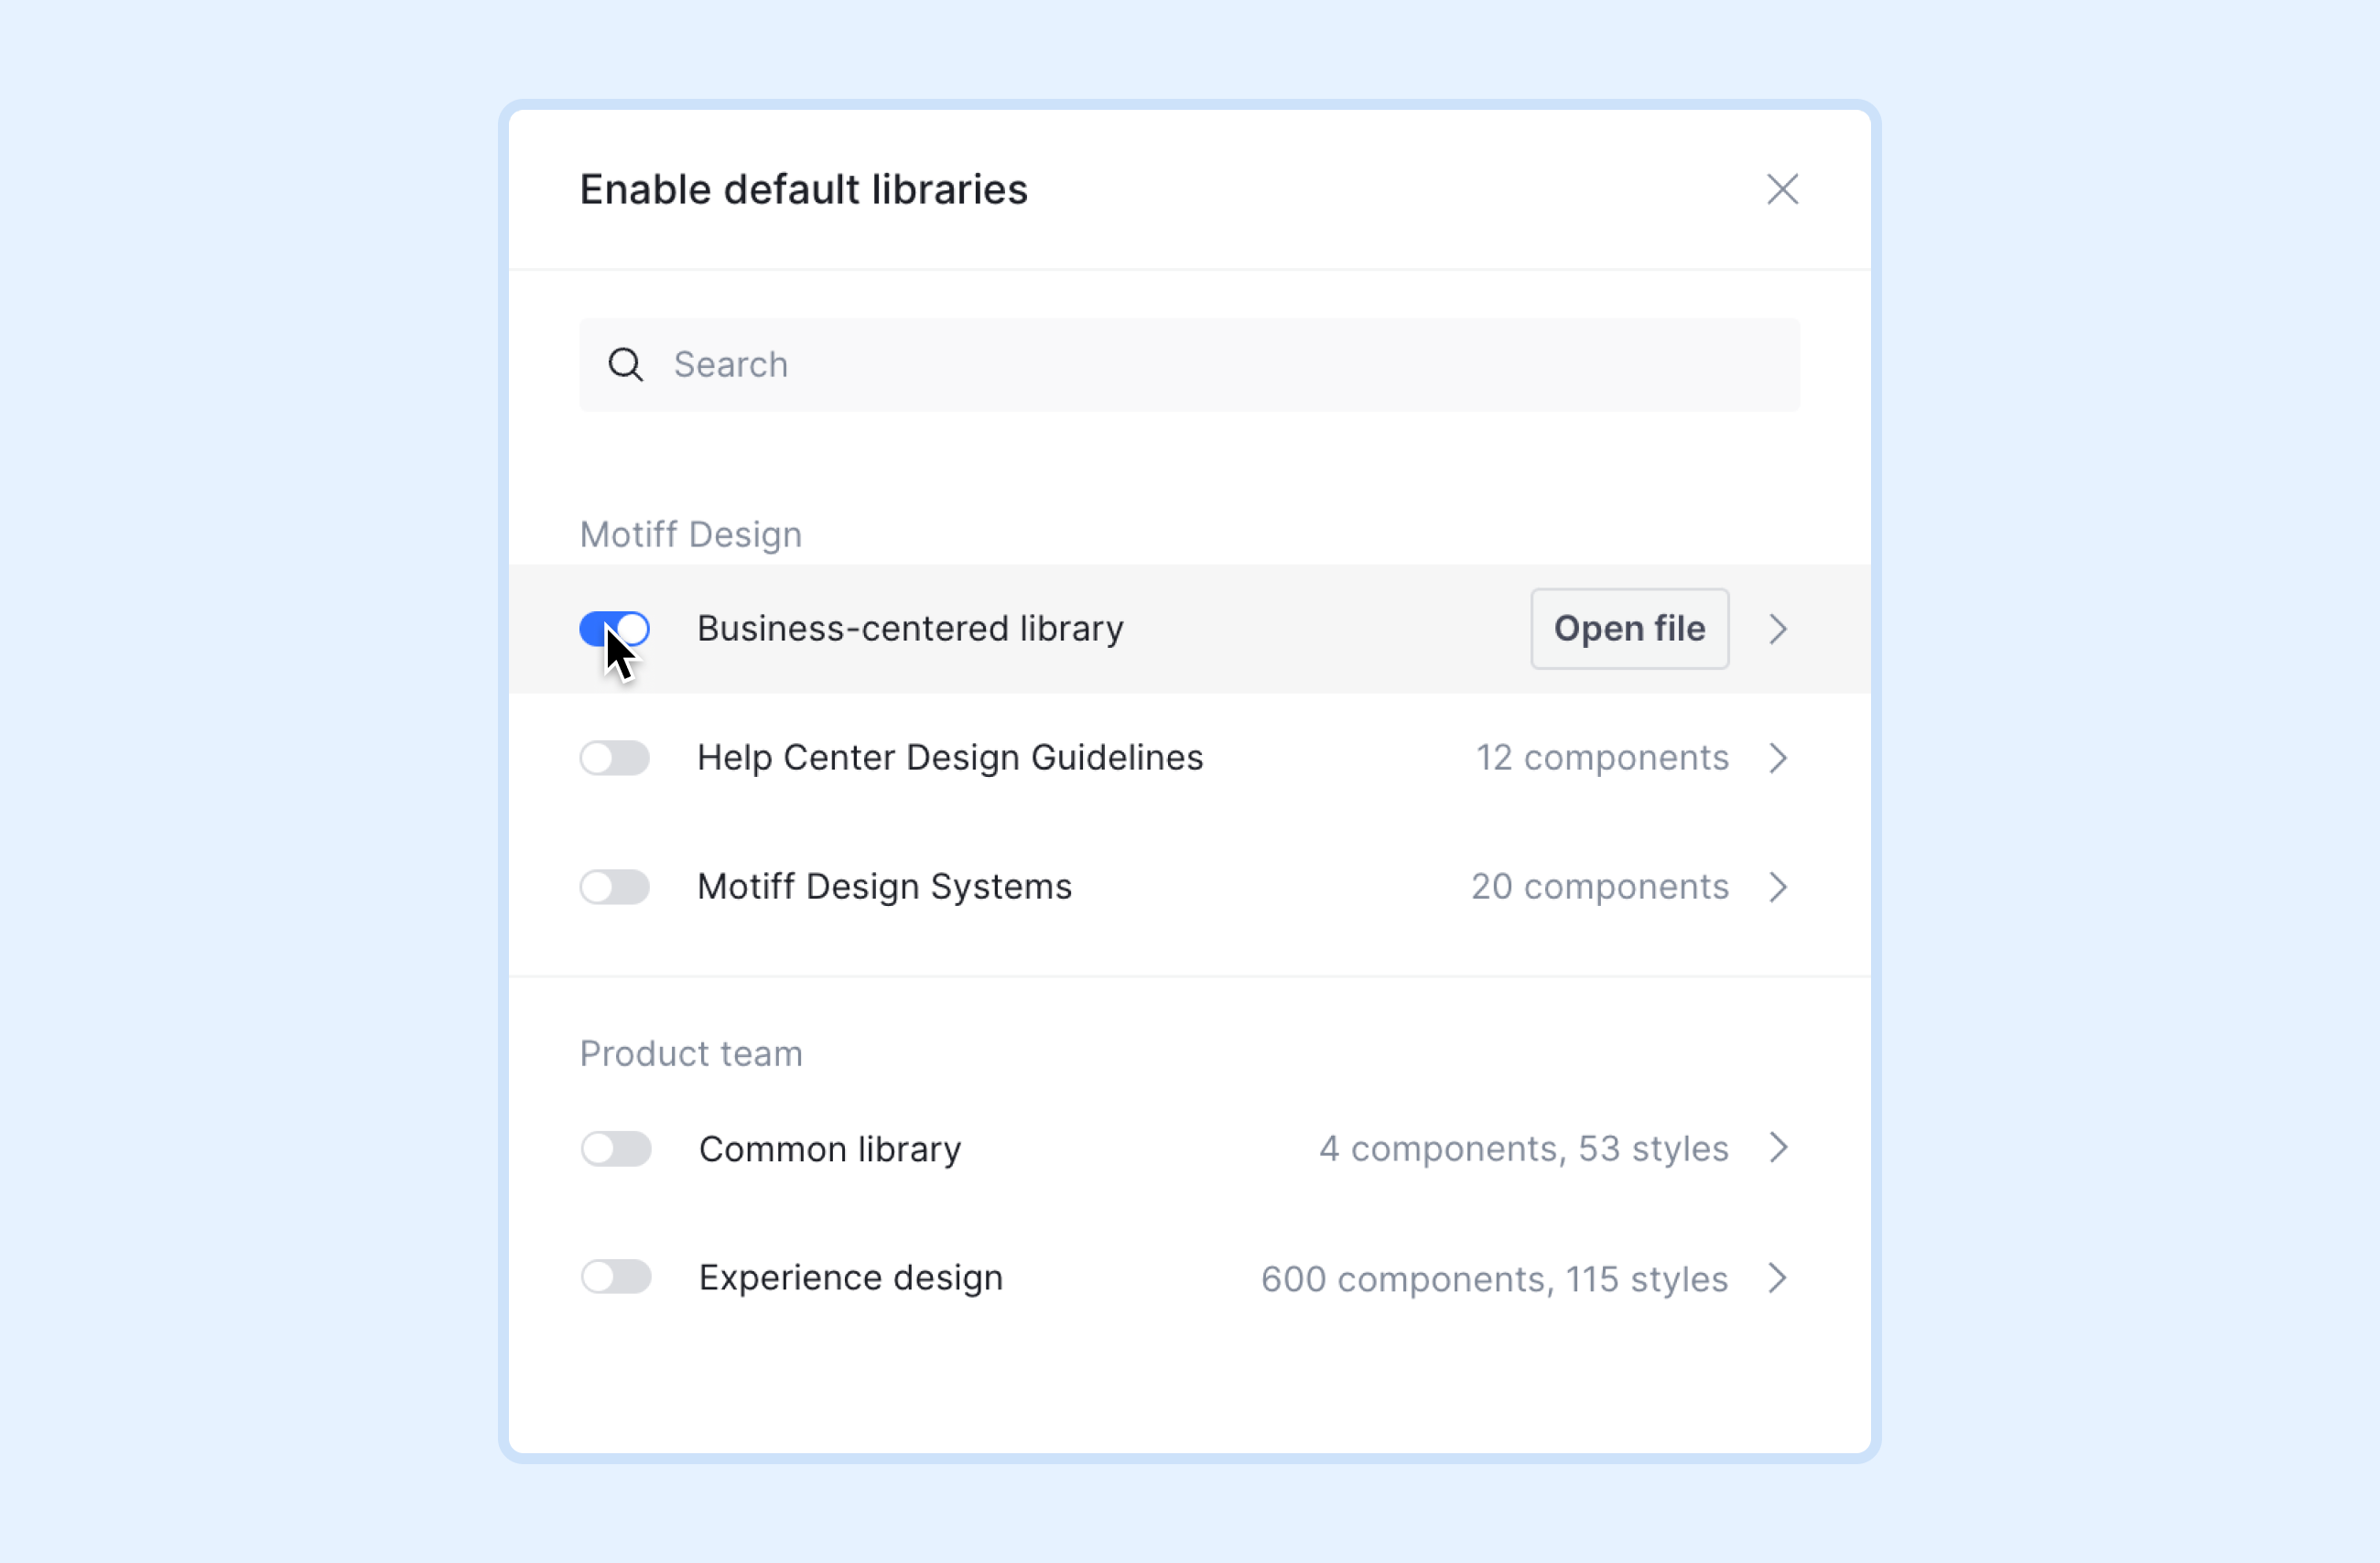Click the magnifier search icon
The height and width of the screenshot is (1563, 2380).
pyautogui.click(x=626, y=365)
